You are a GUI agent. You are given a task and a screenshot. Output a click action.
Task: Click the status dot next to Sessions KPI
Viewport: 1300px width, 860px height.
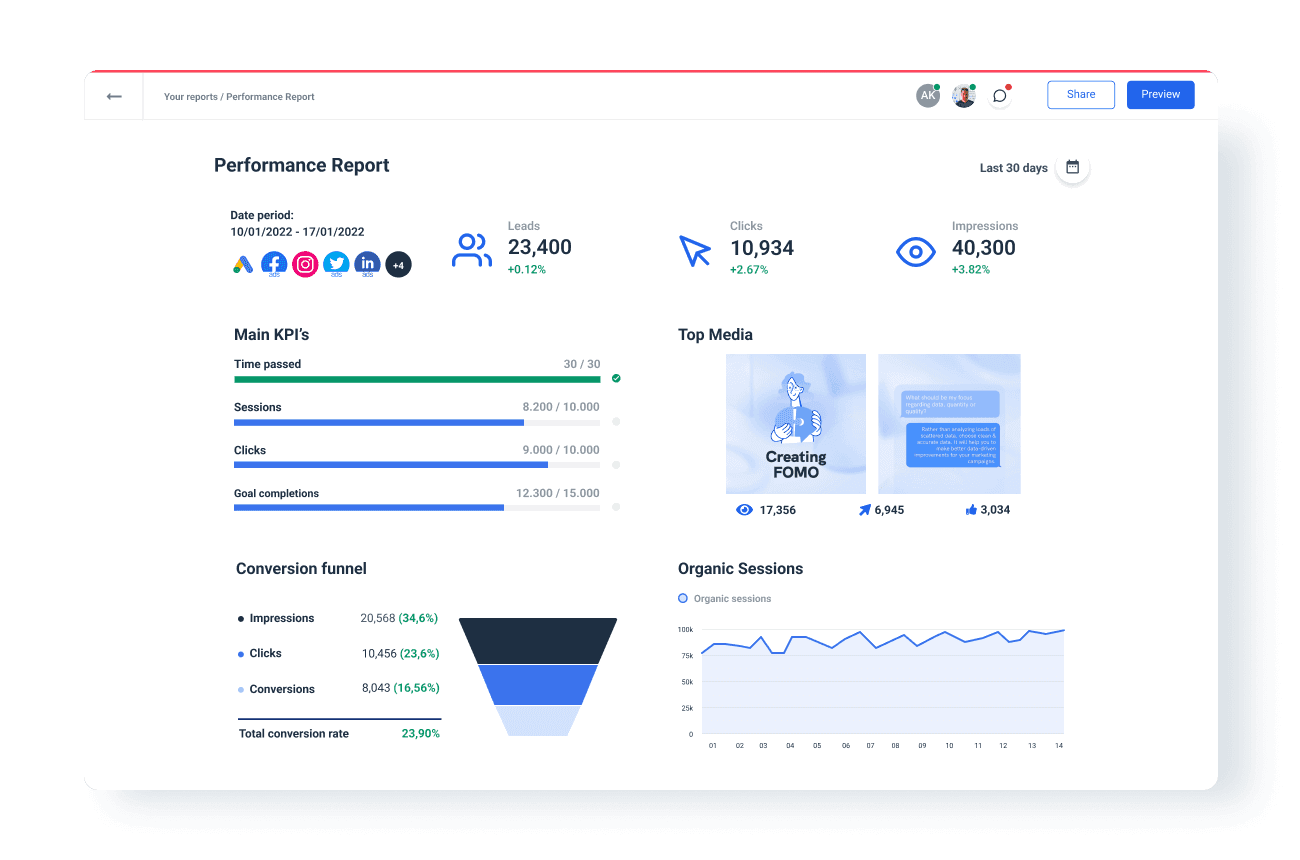tap(615, 422)
